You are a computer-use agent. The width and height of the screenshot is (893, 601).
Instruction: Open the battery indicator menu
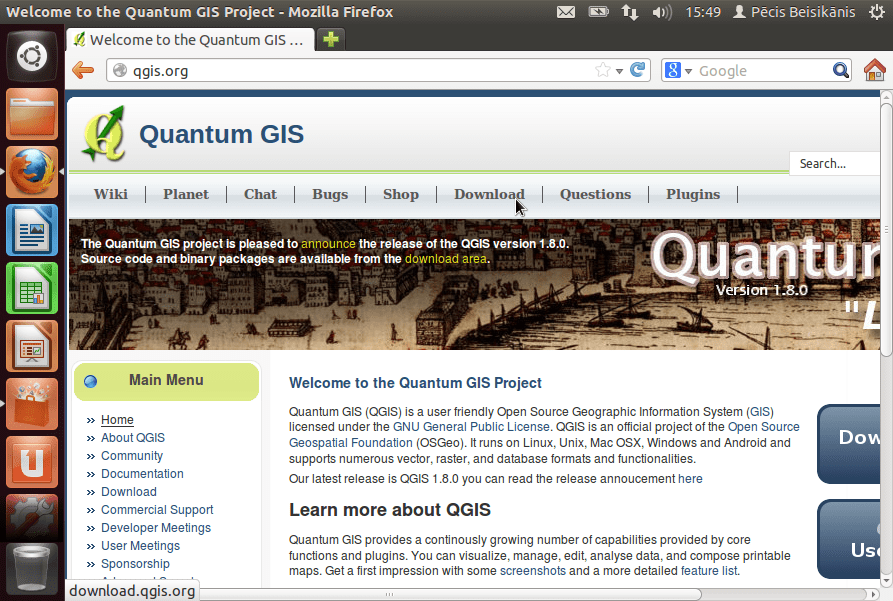point(598,11)
